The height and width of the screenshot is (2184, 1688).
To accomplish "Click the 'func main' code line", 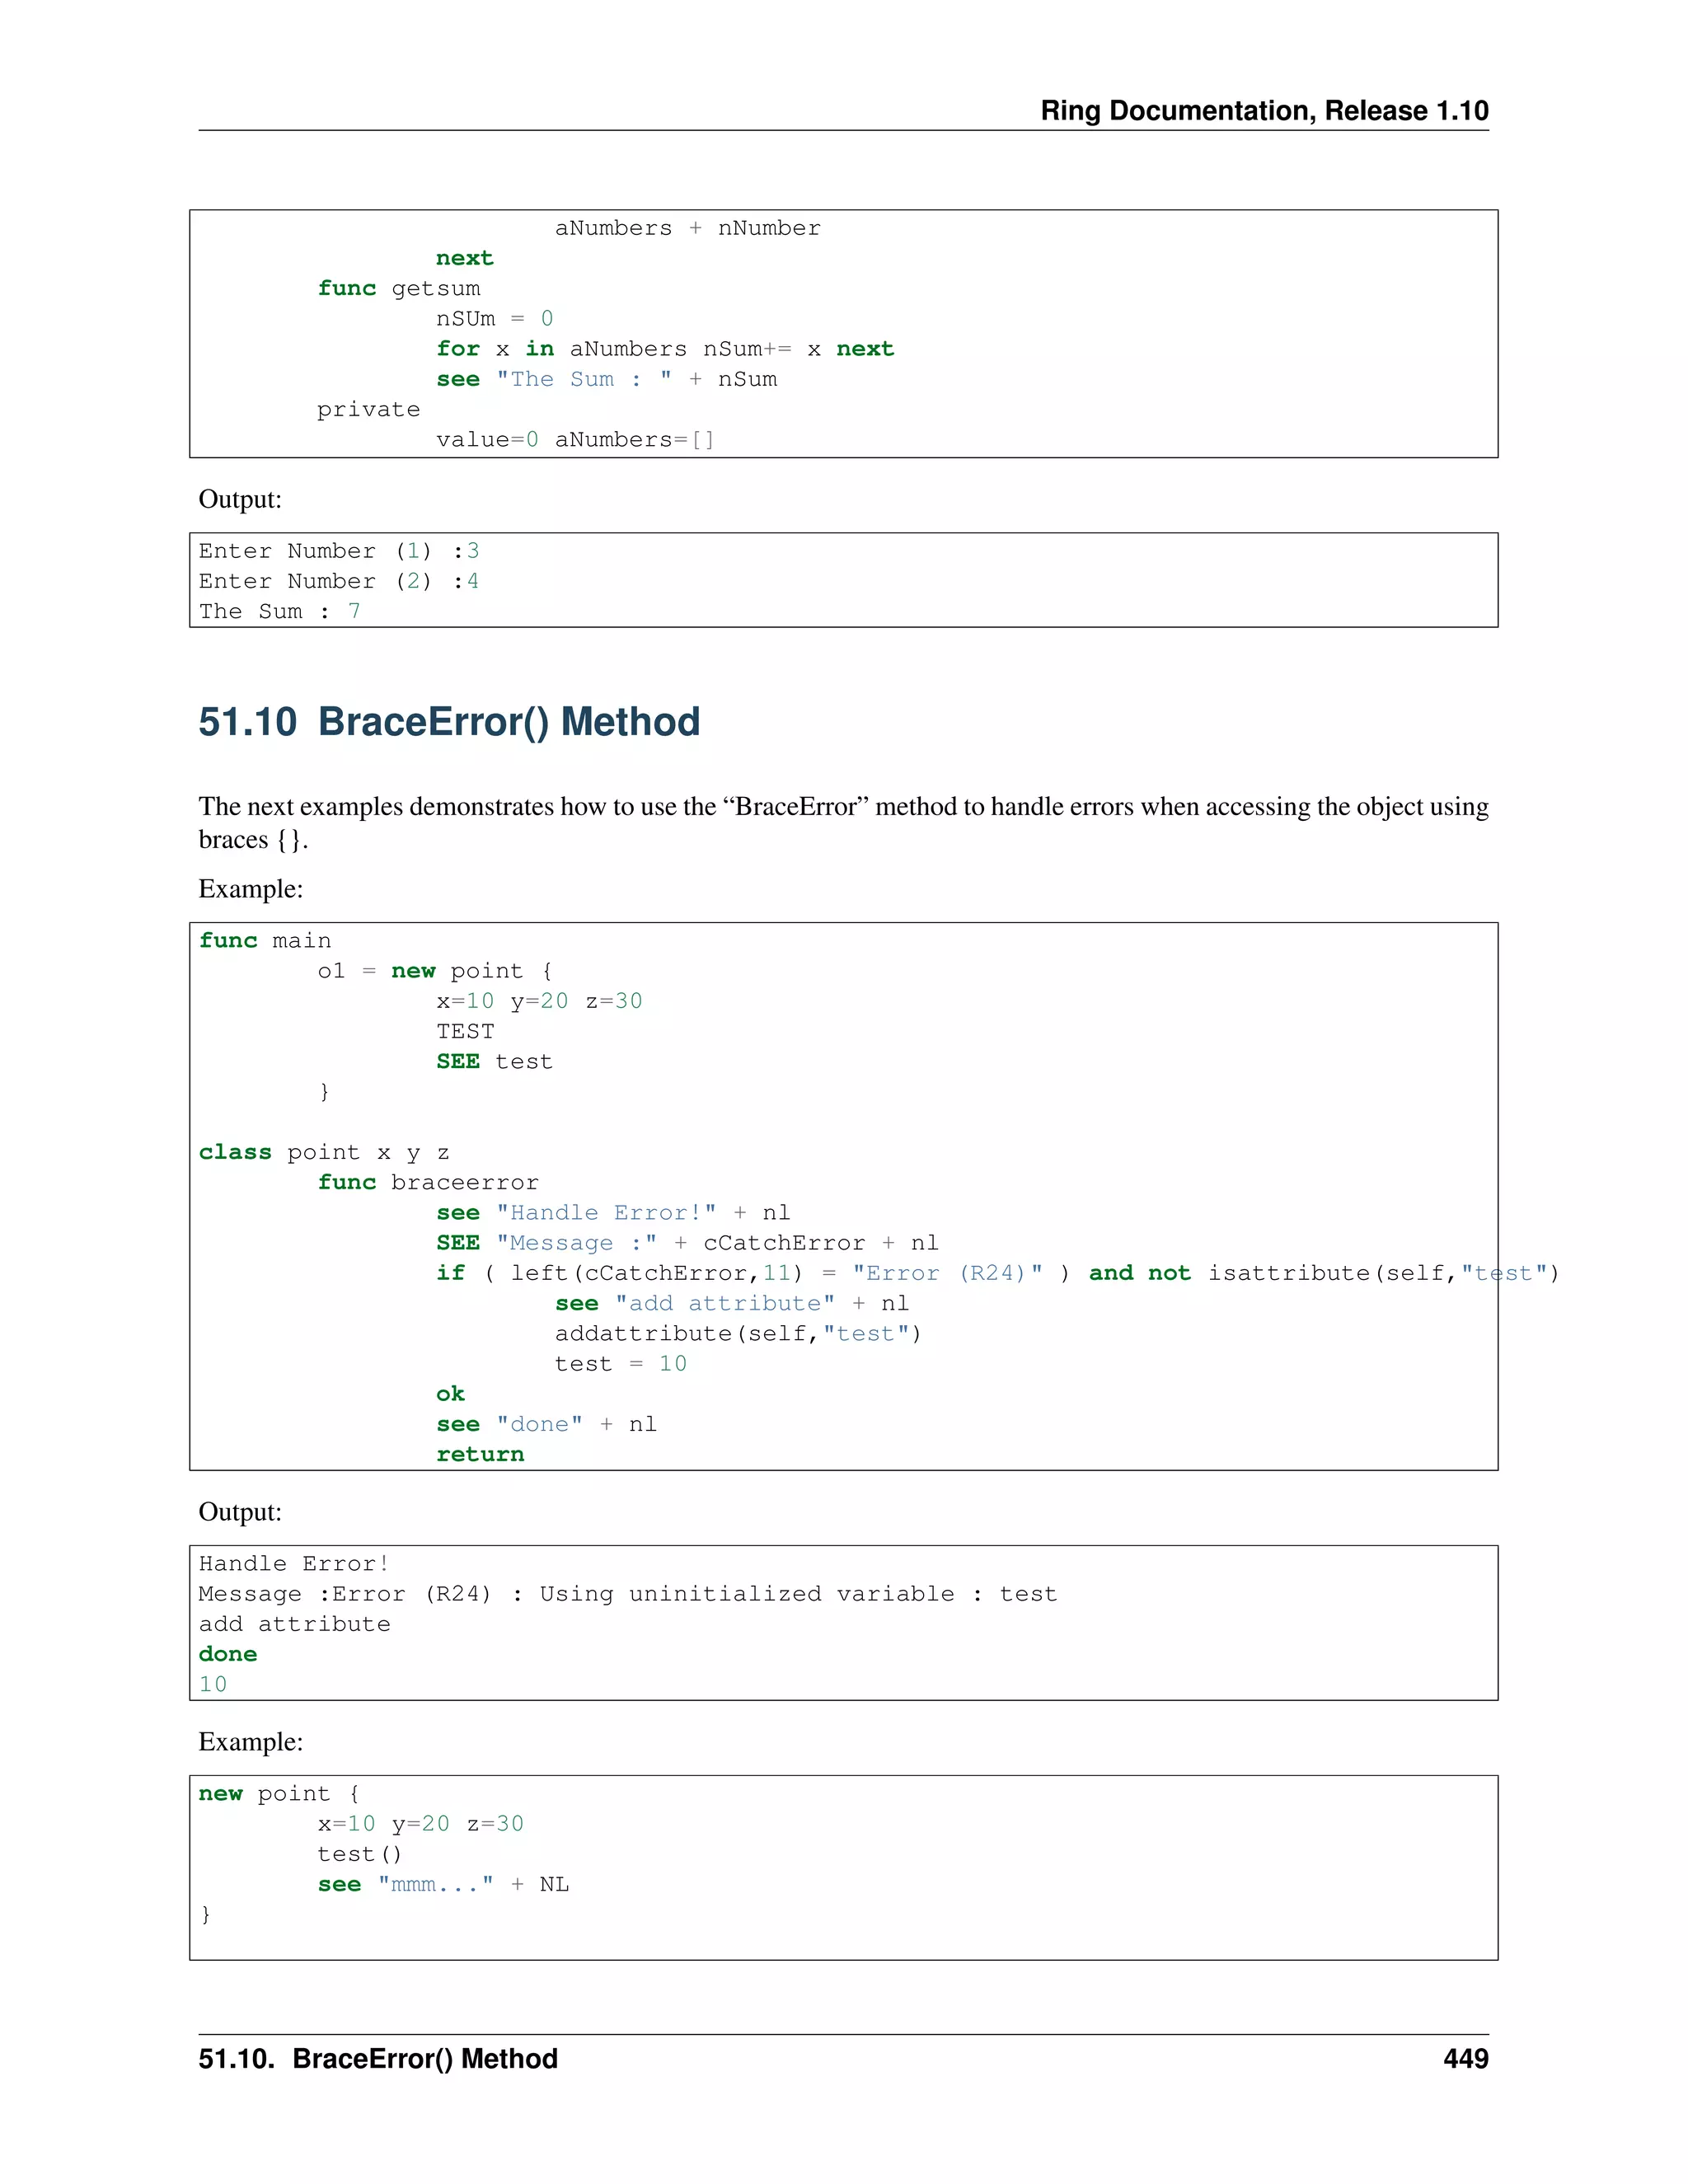I will pyautogui.click(x=265, y=941).
